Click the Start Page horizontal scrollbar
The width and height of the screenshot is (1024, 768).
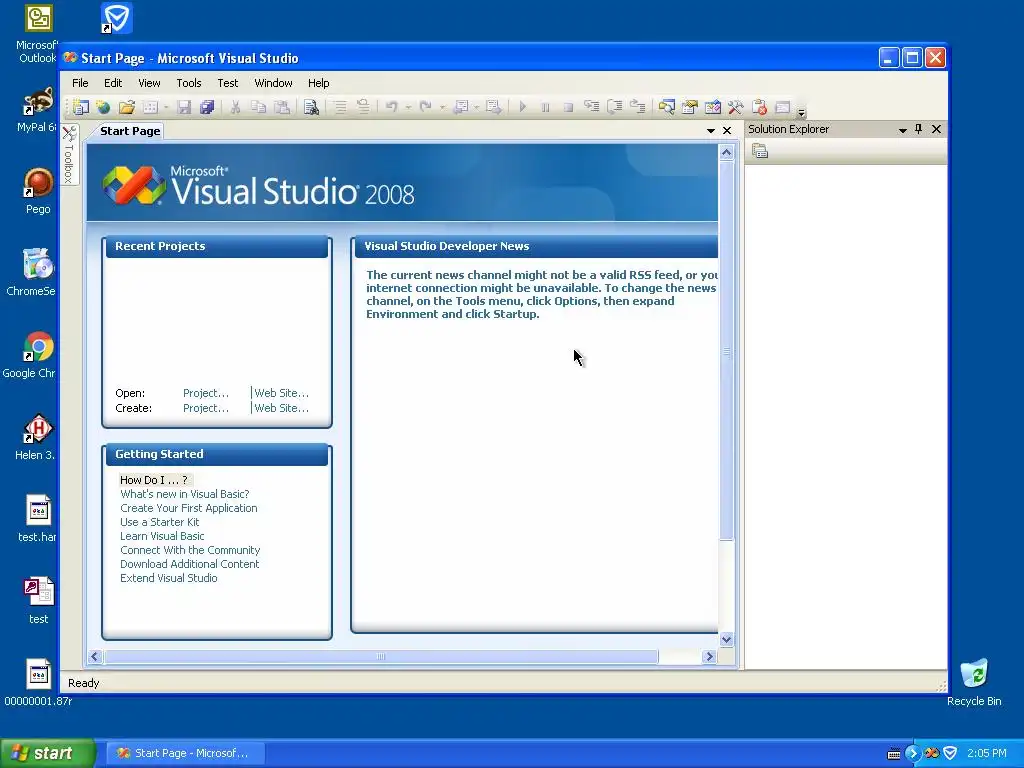pyautogui.click(x=381, y=656)
